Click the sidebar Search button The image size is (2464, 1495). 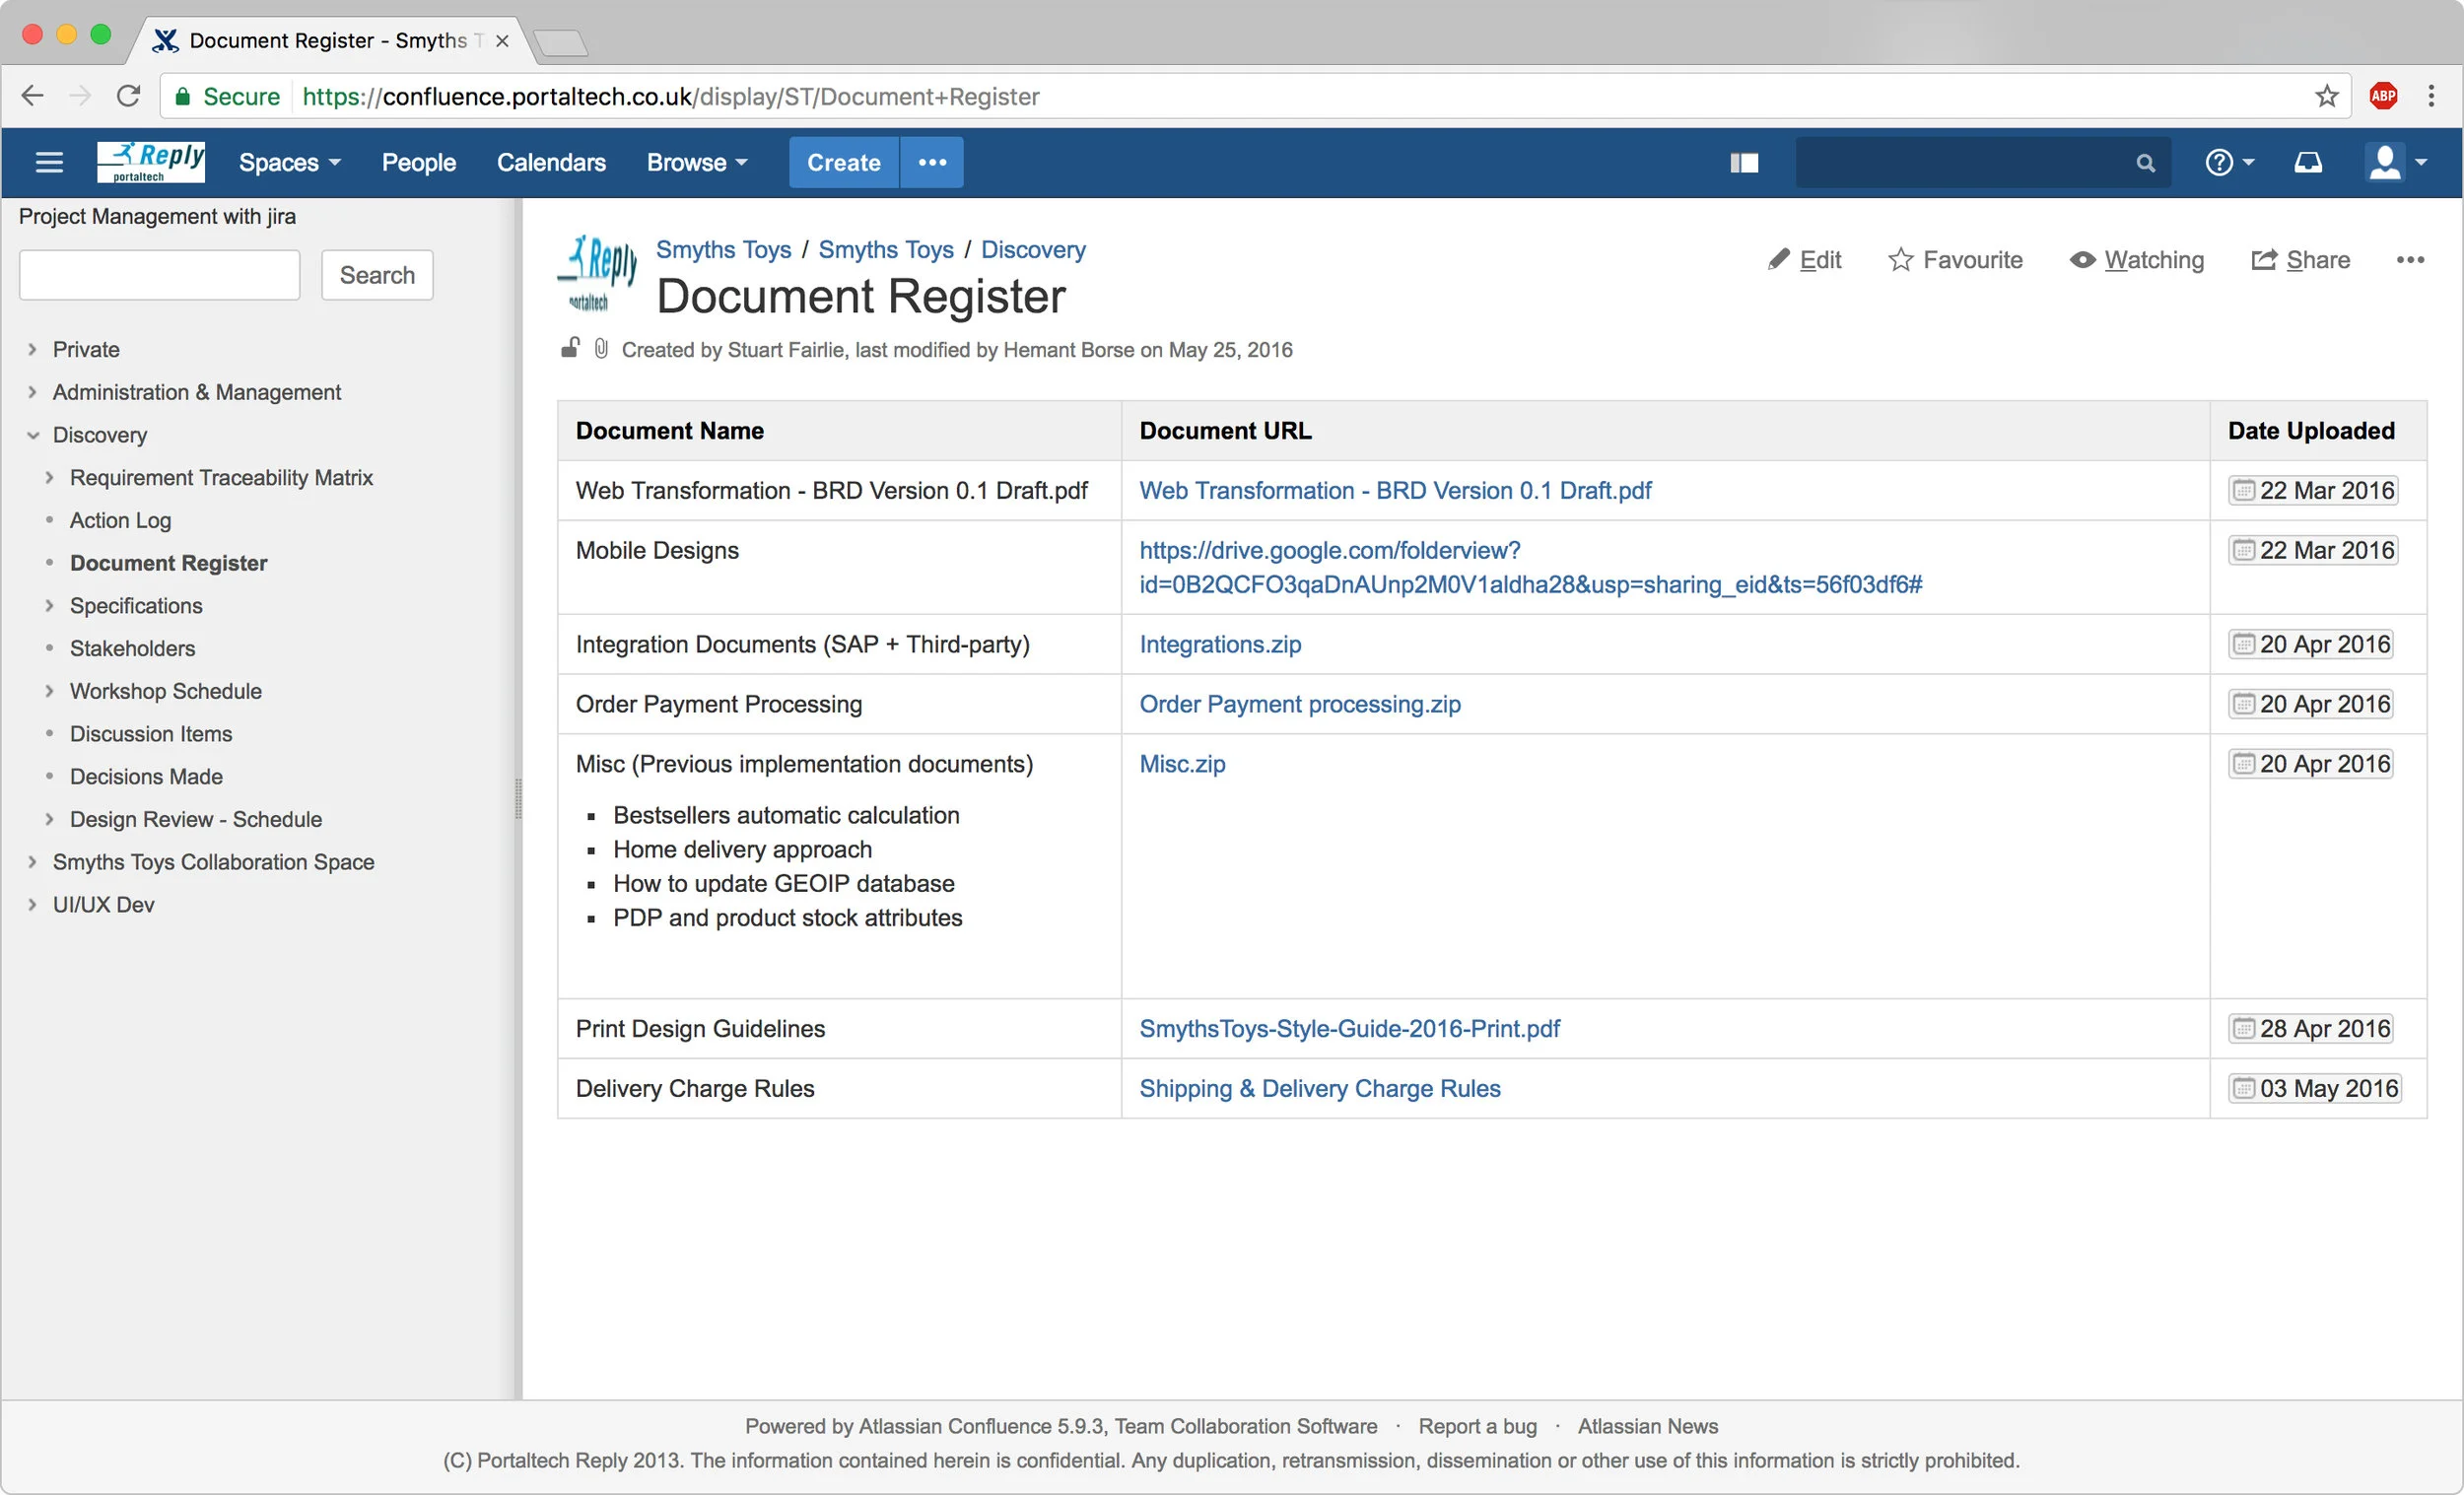coord(377,275)
